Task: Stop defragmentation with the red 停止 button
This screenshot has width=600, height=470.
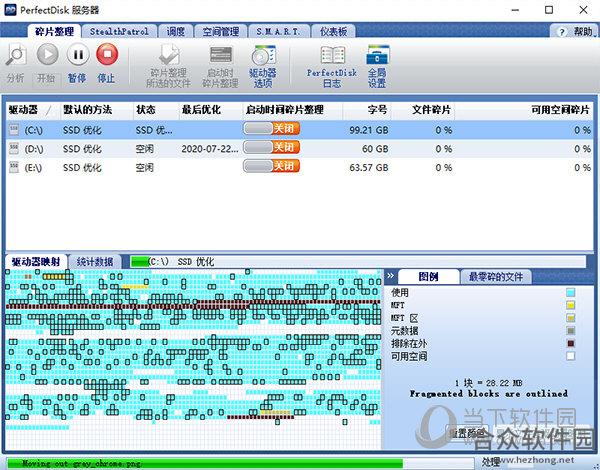Action: pos(107,54)
